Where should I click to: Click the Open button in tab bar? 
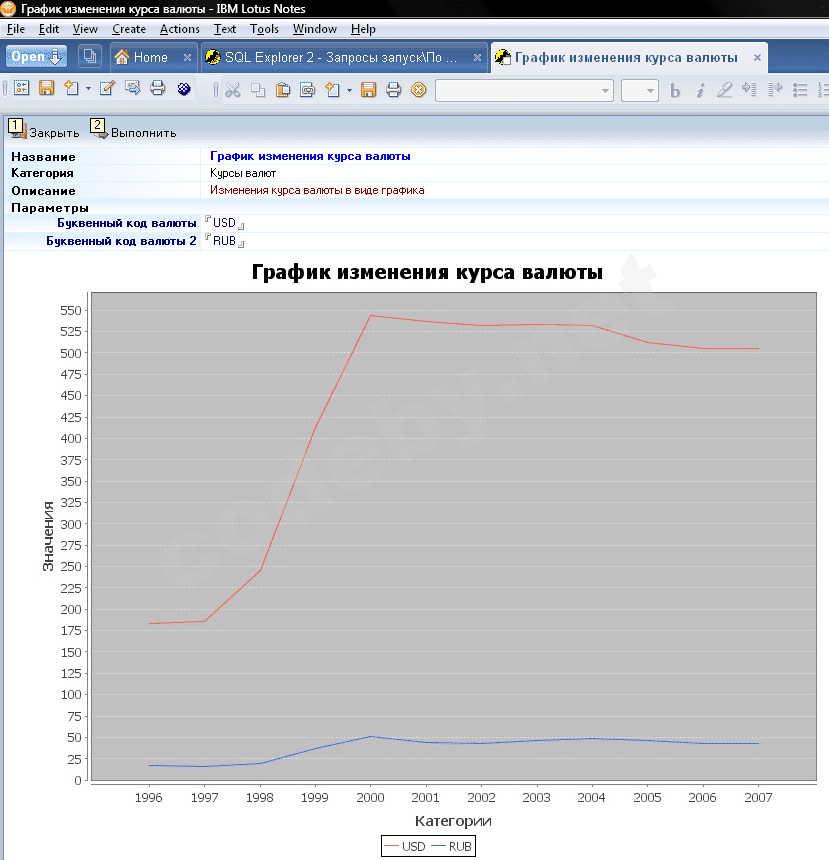(x=37, y=57)
